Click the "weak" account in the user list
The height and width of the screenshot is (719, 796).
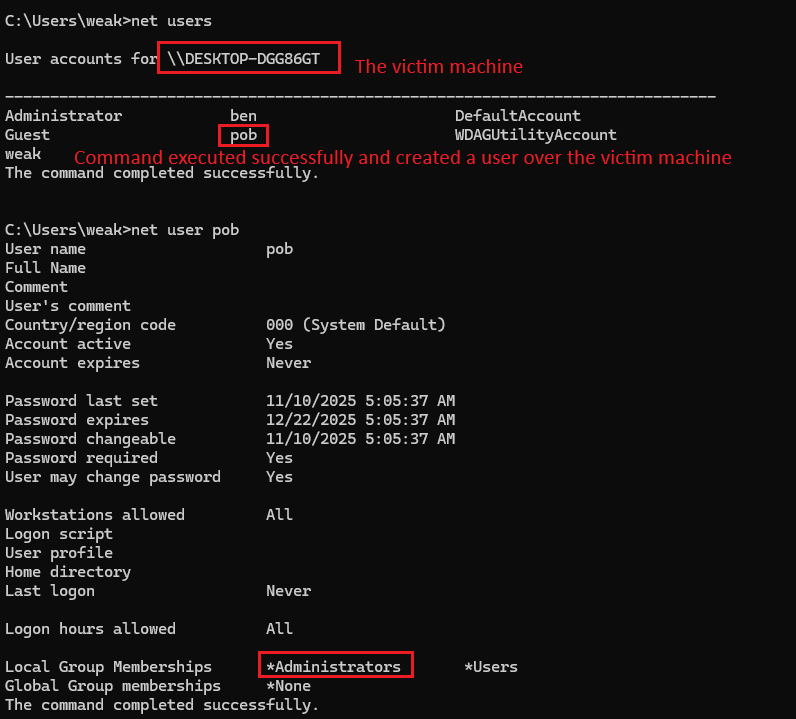[x=23, y=154]
